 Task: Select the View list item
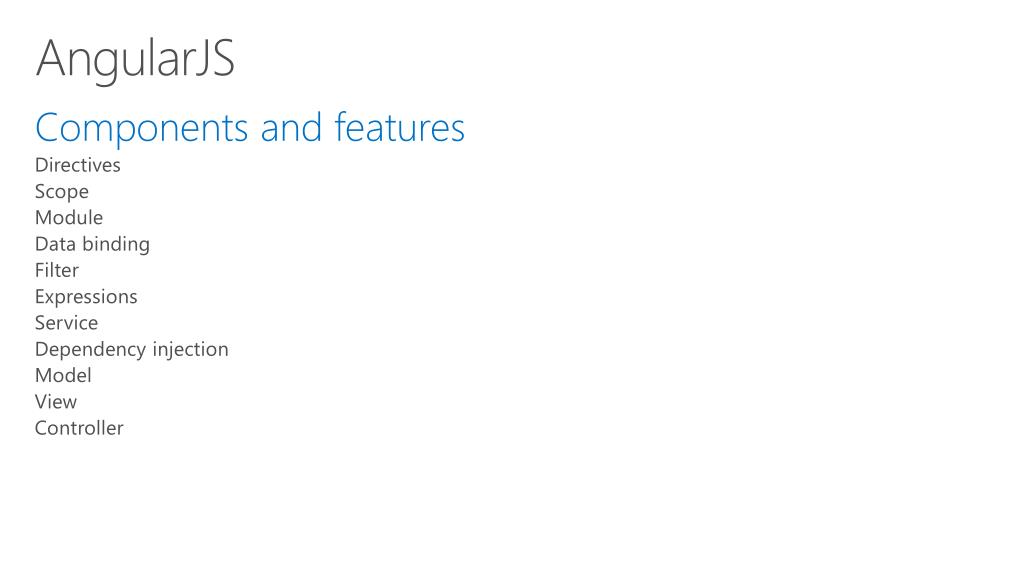click(x=56, y=402)
